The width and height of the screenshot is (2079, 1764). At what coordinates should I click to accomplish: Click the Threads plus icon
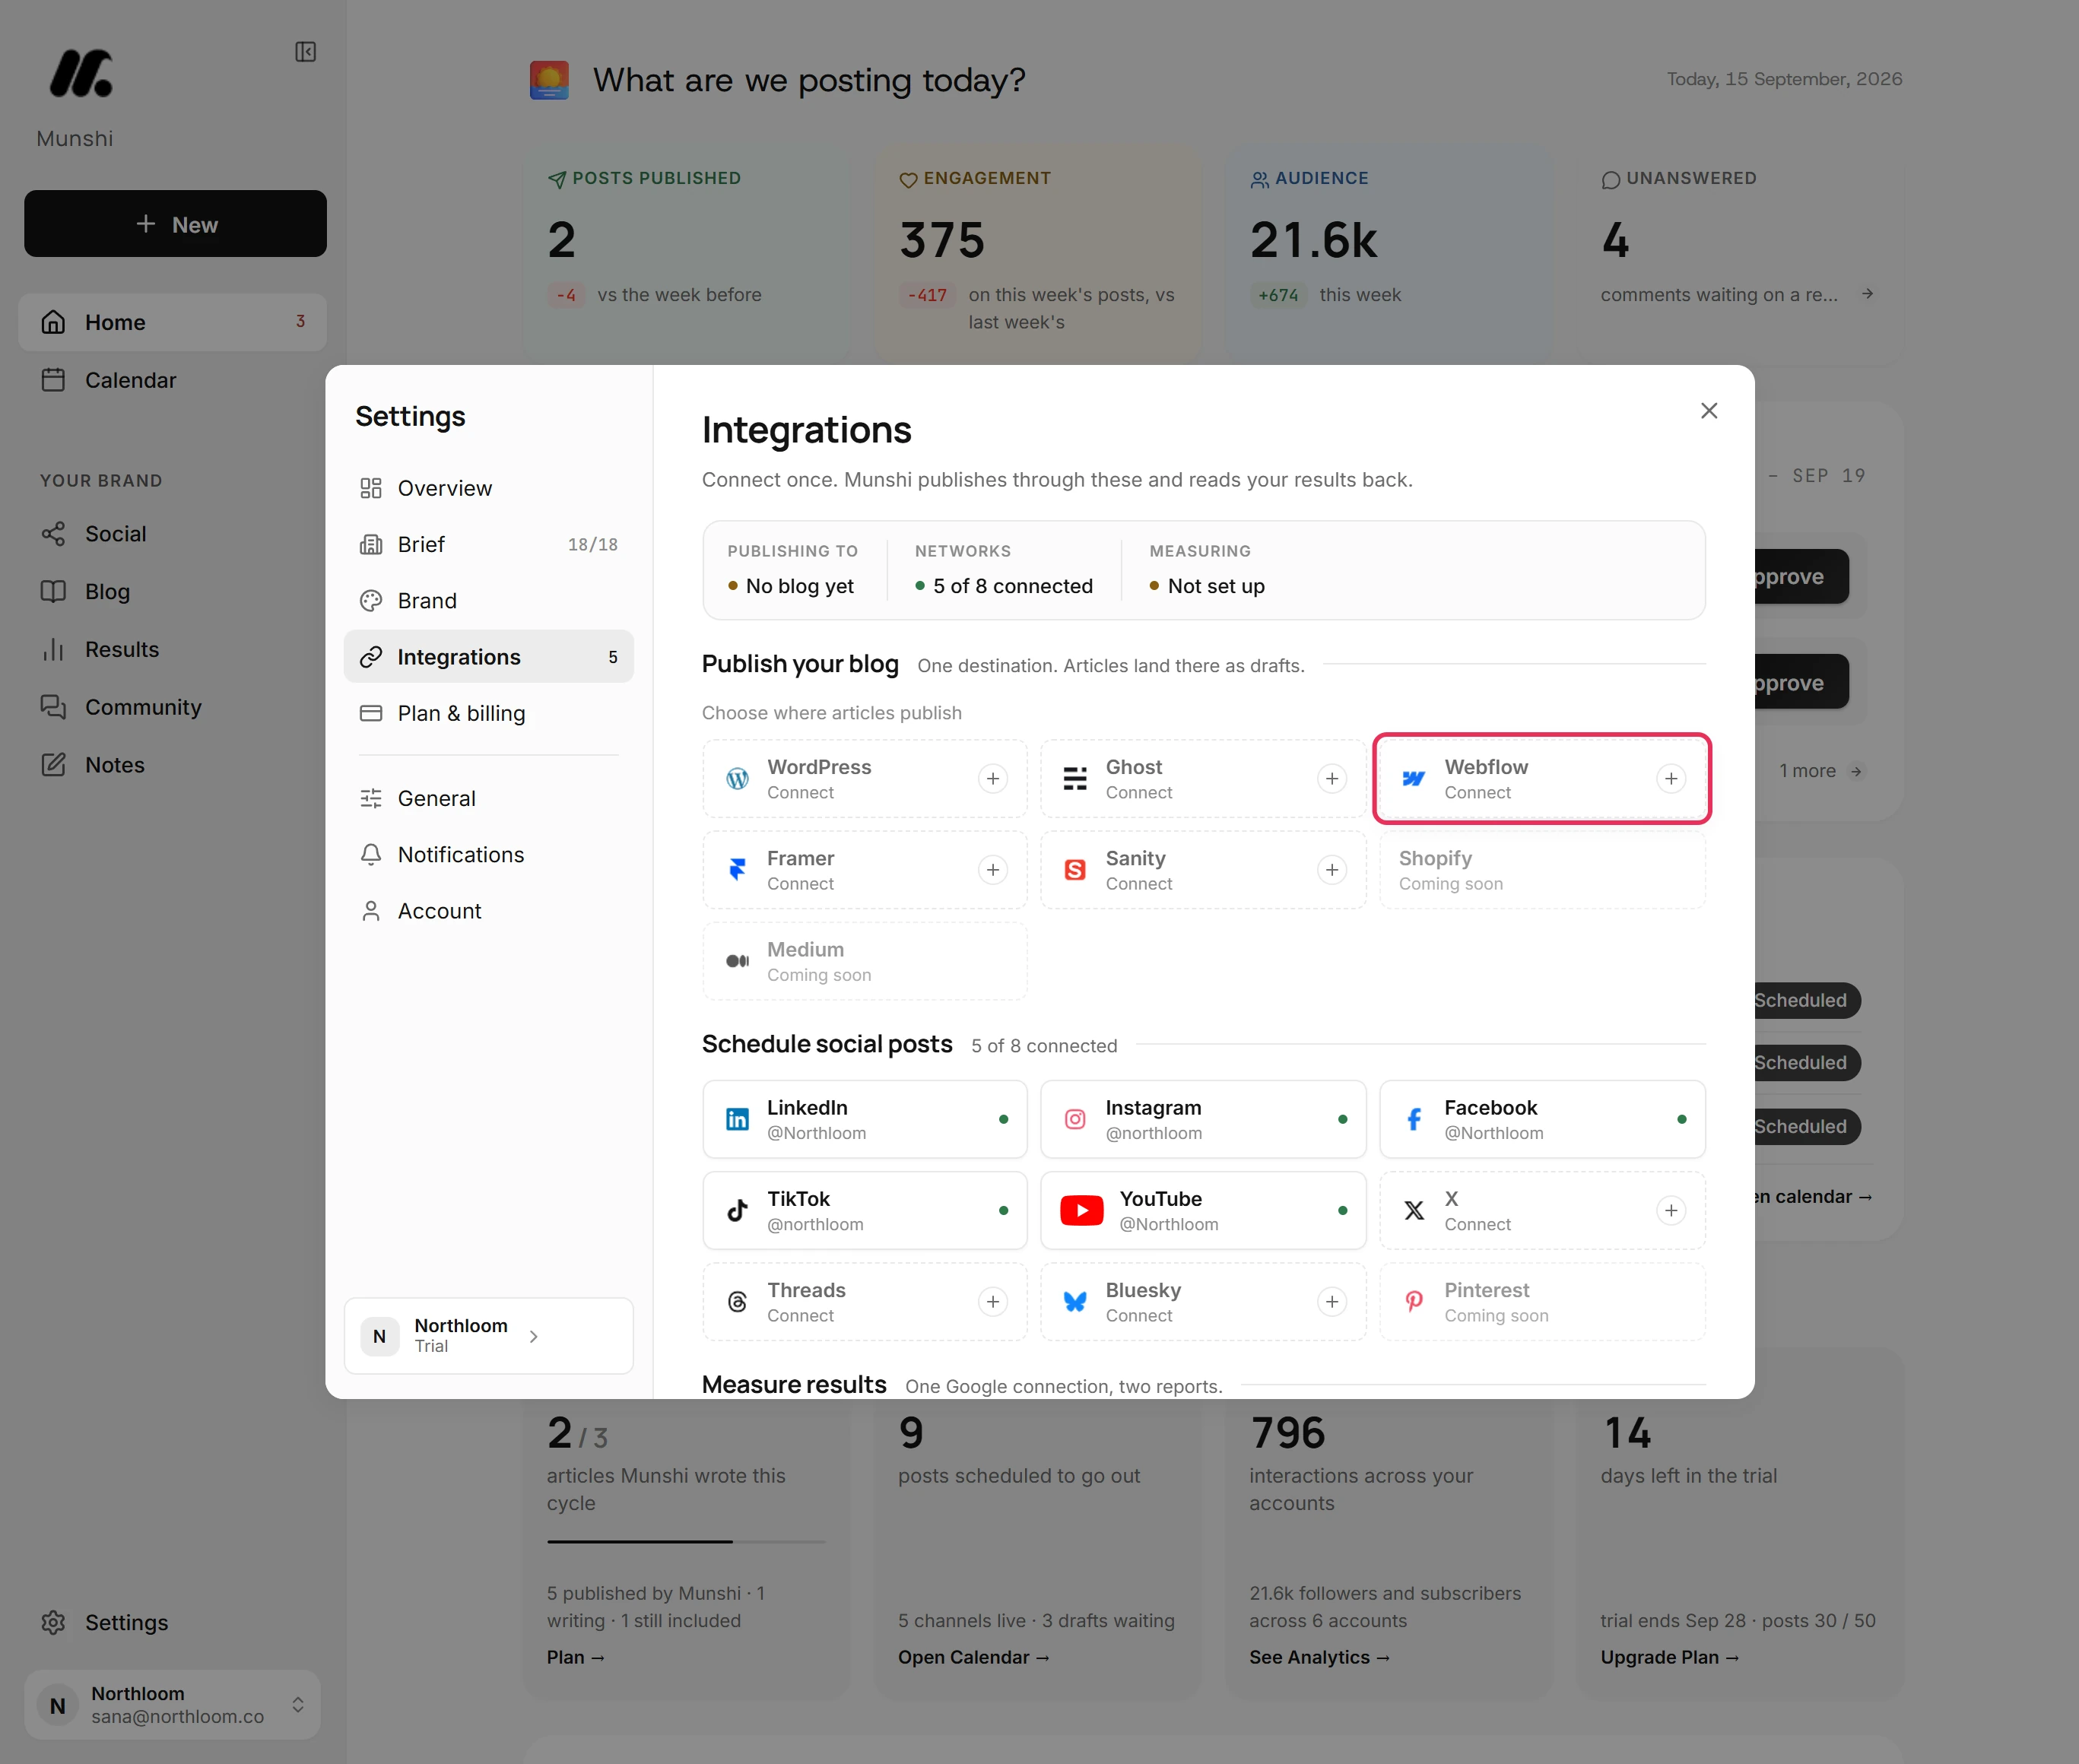tap(992, 1302)
